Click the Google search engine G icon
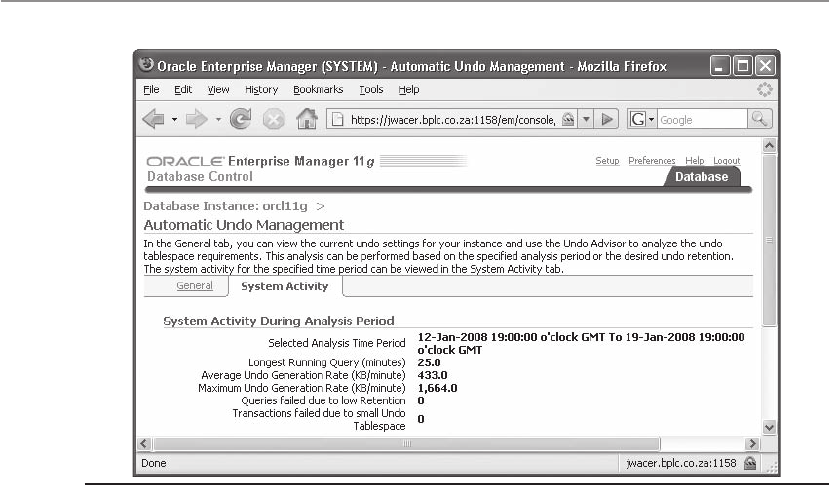This screenshot has height=485, width=829. [x=638, y=120]
